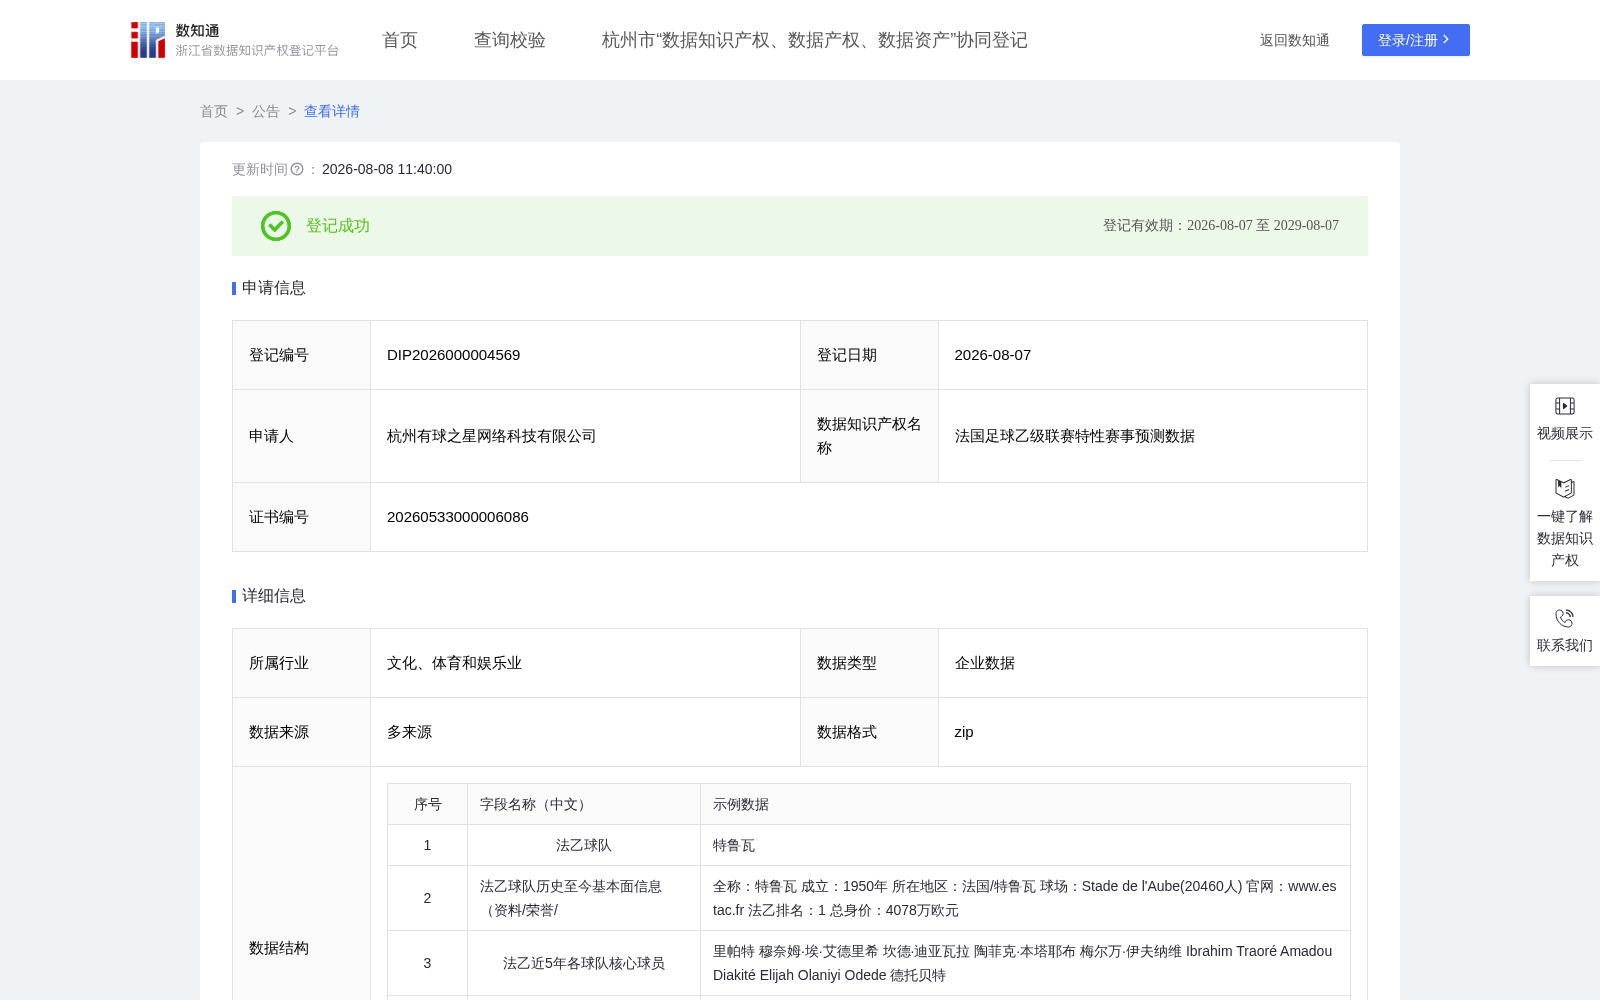Select the certificate number 20260533000006086
The width and height of the screenshot is (1600, 1000).
(458, 517)
